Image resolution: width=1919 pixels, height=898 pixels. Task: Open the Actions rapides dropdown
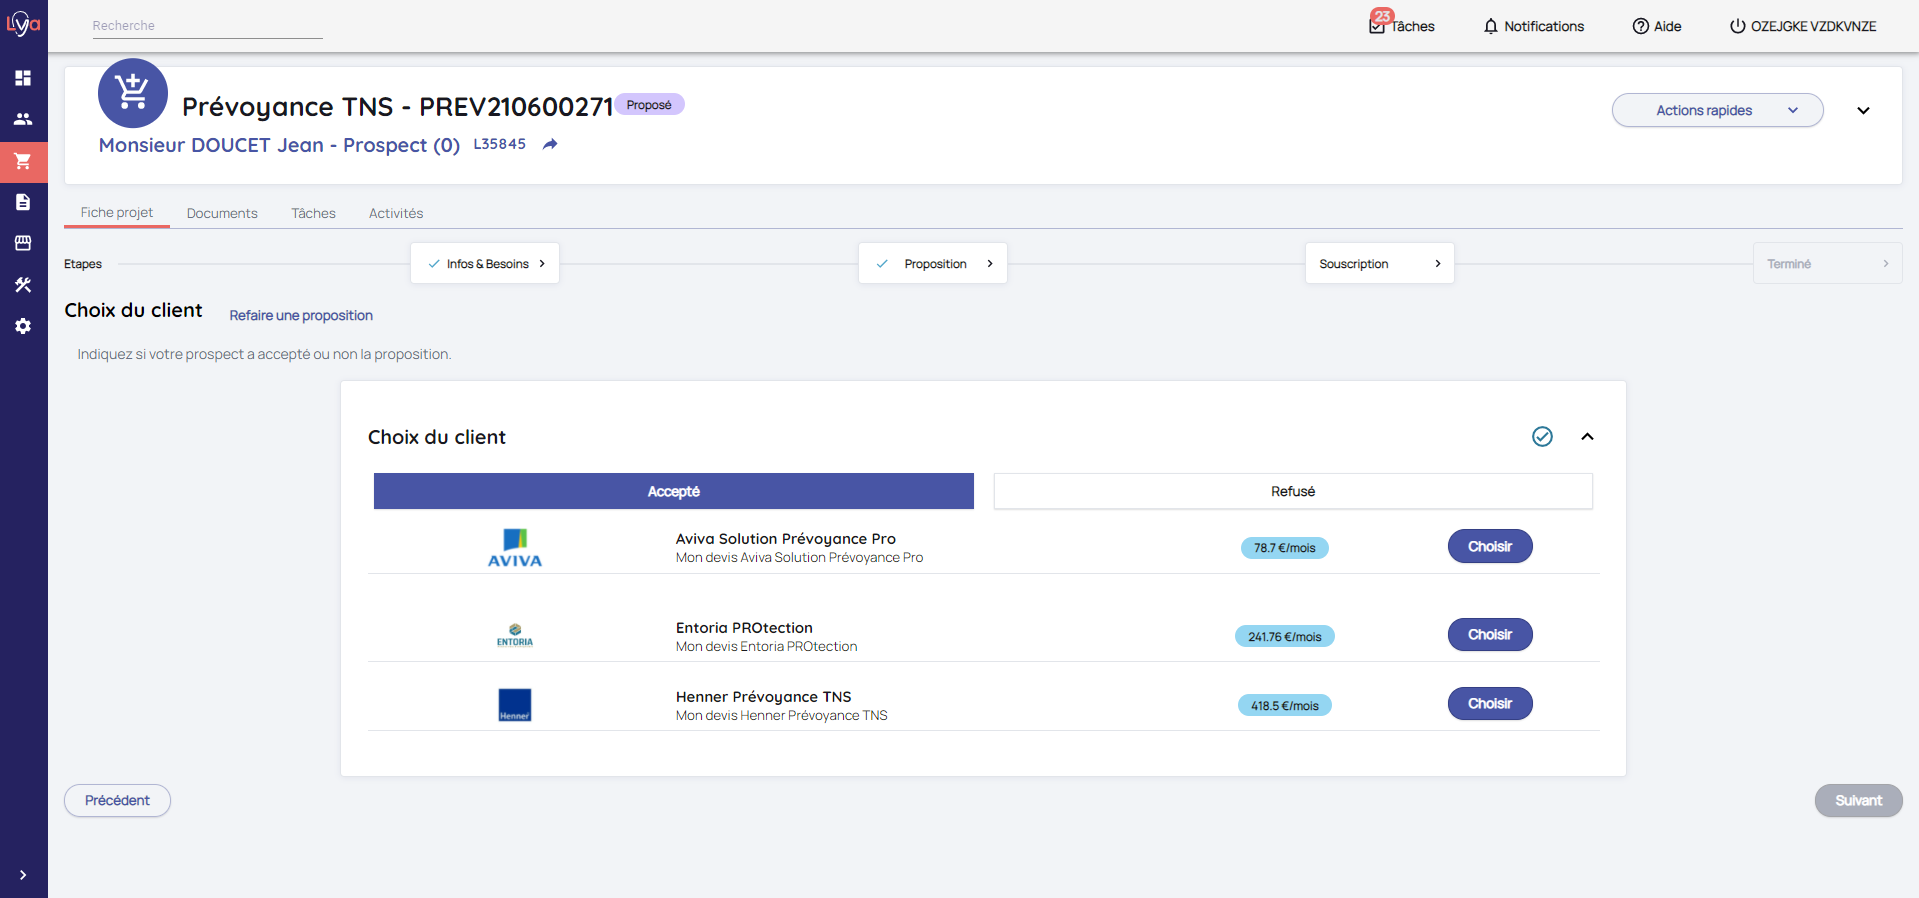coord(1717,110)
